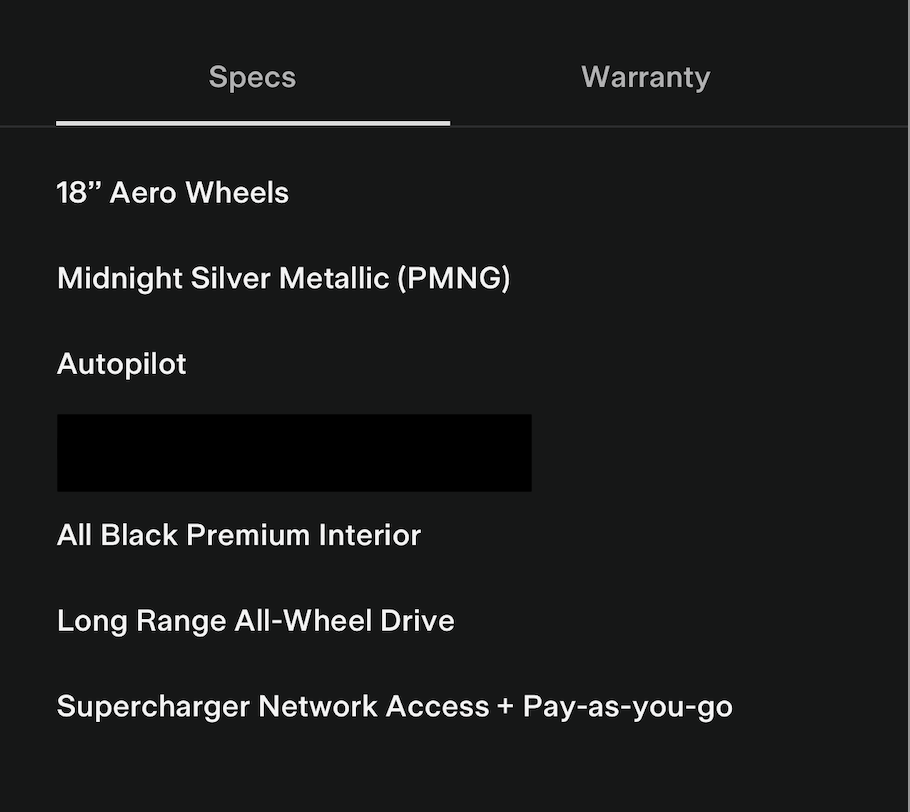Click the word Wheels in first spec

[x=237, y=192]
